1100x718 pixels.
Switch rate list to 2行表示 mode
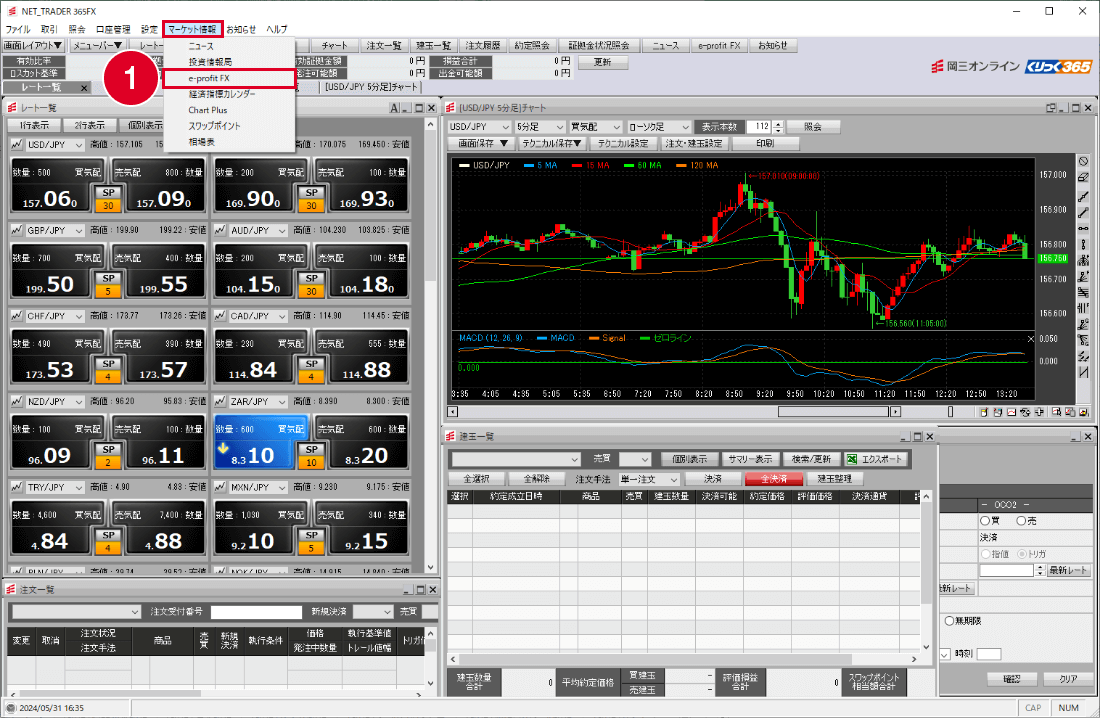pyautogui.click(x=90, y=126)
